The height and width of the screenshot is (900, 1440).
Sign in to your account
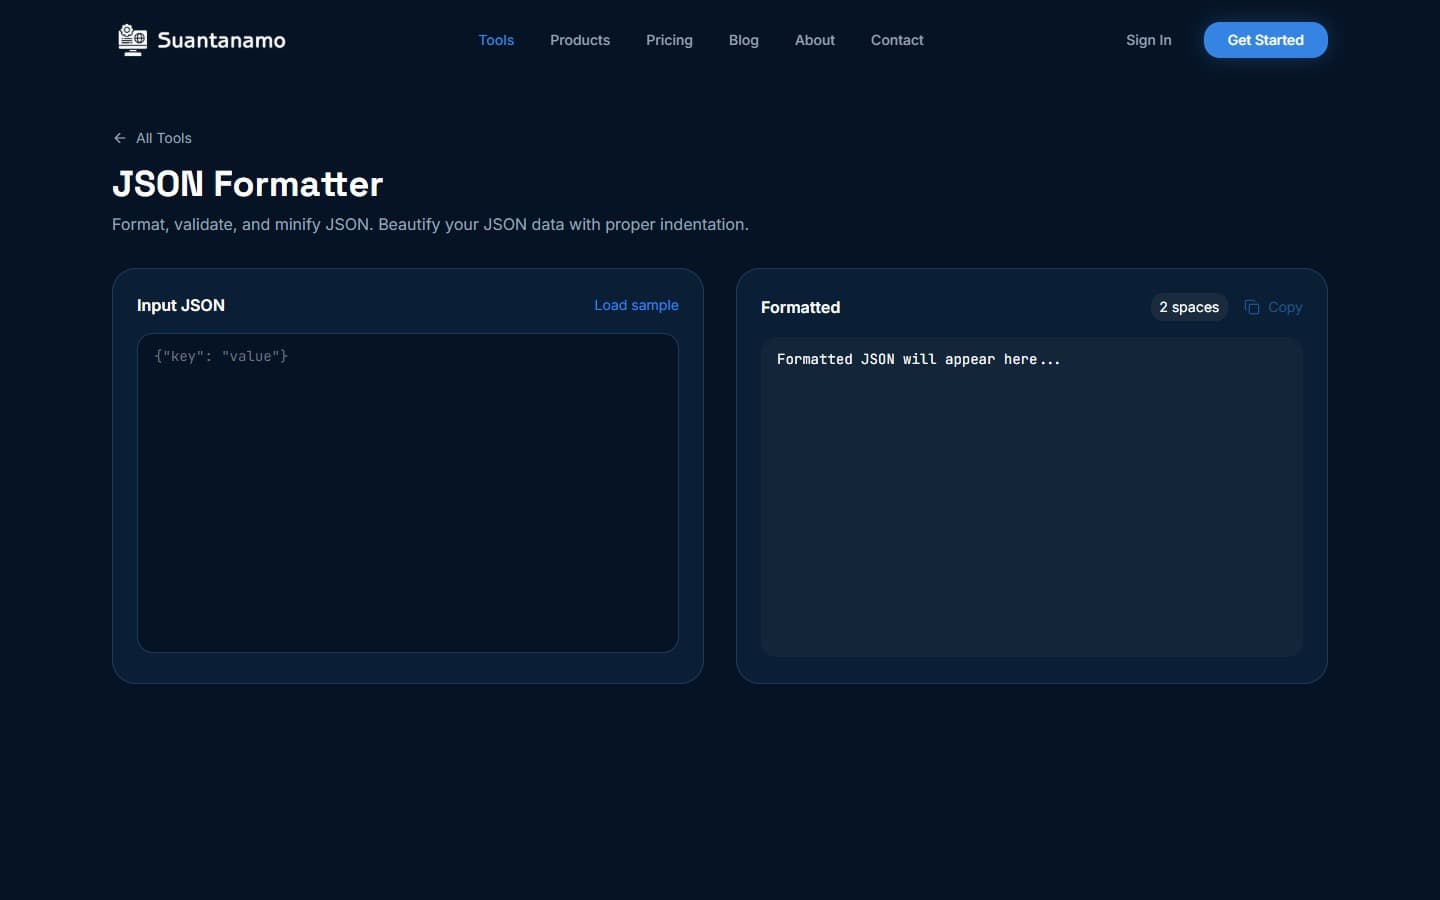tap(1148, 40)
